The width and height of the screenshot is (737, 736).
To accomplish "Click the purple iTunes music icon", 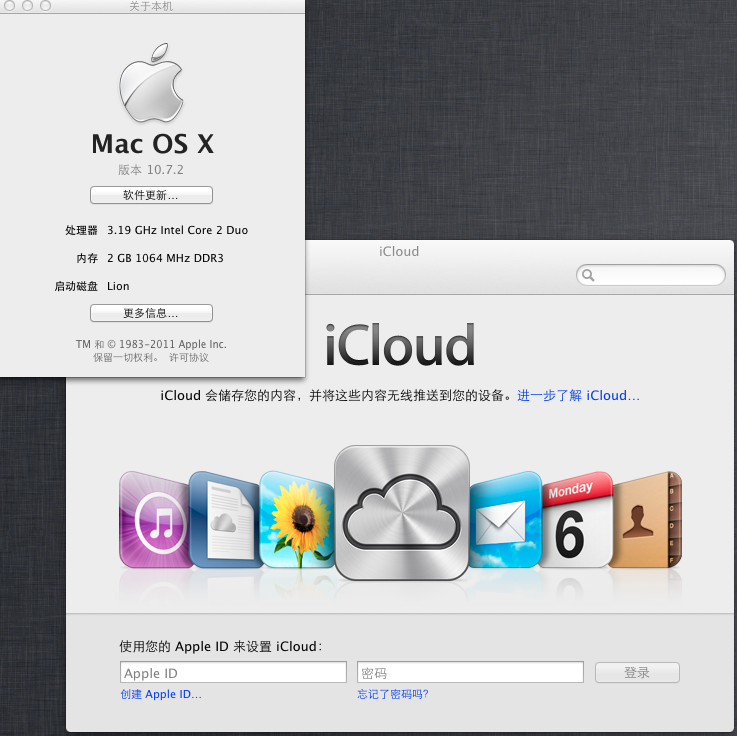I will pyautogui.click(x=155, y=520).
